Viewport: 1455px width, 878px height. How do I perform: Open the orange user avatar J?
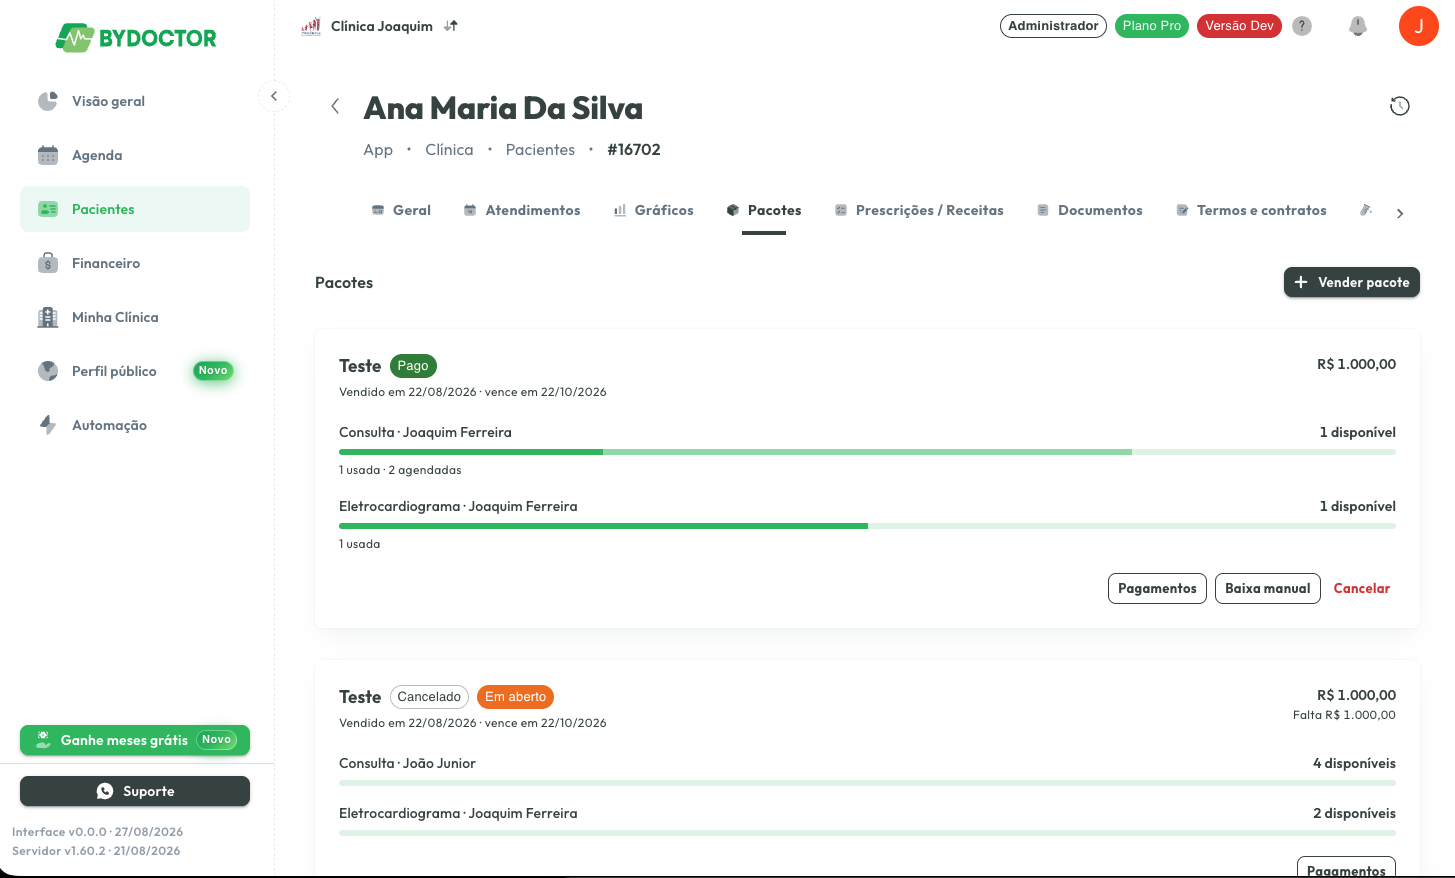[1418, 26]
